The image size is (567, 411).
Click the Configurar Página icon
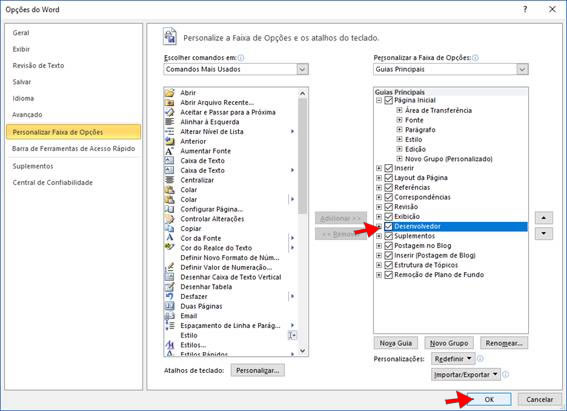[169, 209]
